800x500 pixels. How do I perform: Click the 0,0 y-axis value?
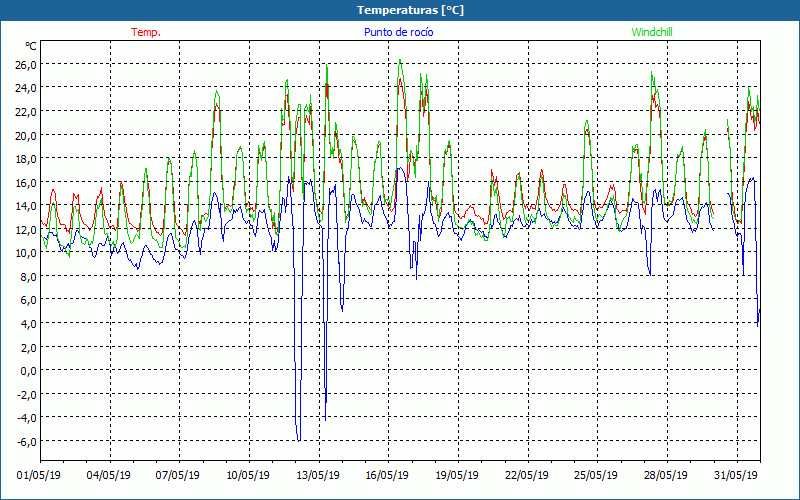coord(29,370)
